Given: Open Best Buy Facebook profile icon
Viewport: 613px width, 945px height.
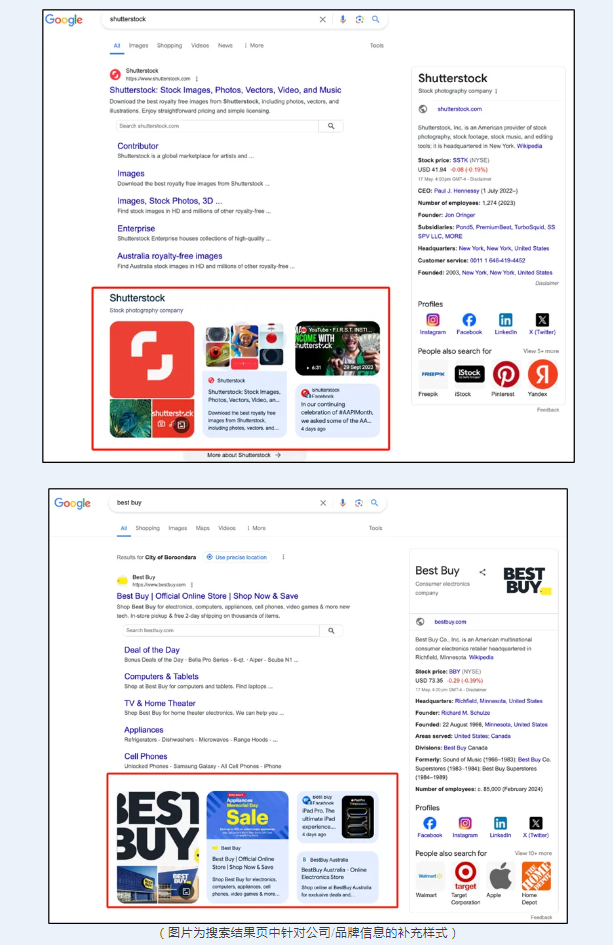Looking at the screenshot, I should 430,823.
